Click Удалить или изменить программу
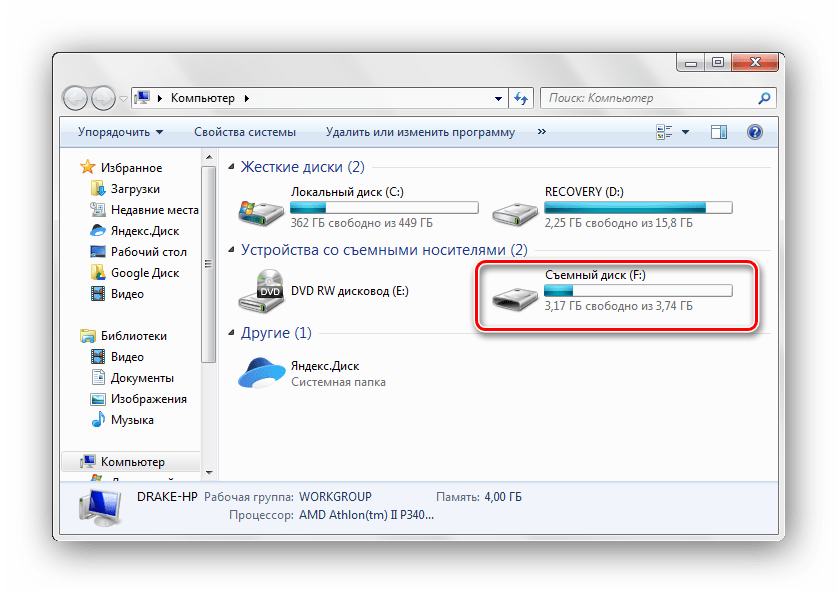The height and width of the screenshot is (594, 838). click(x=421, y=132)
